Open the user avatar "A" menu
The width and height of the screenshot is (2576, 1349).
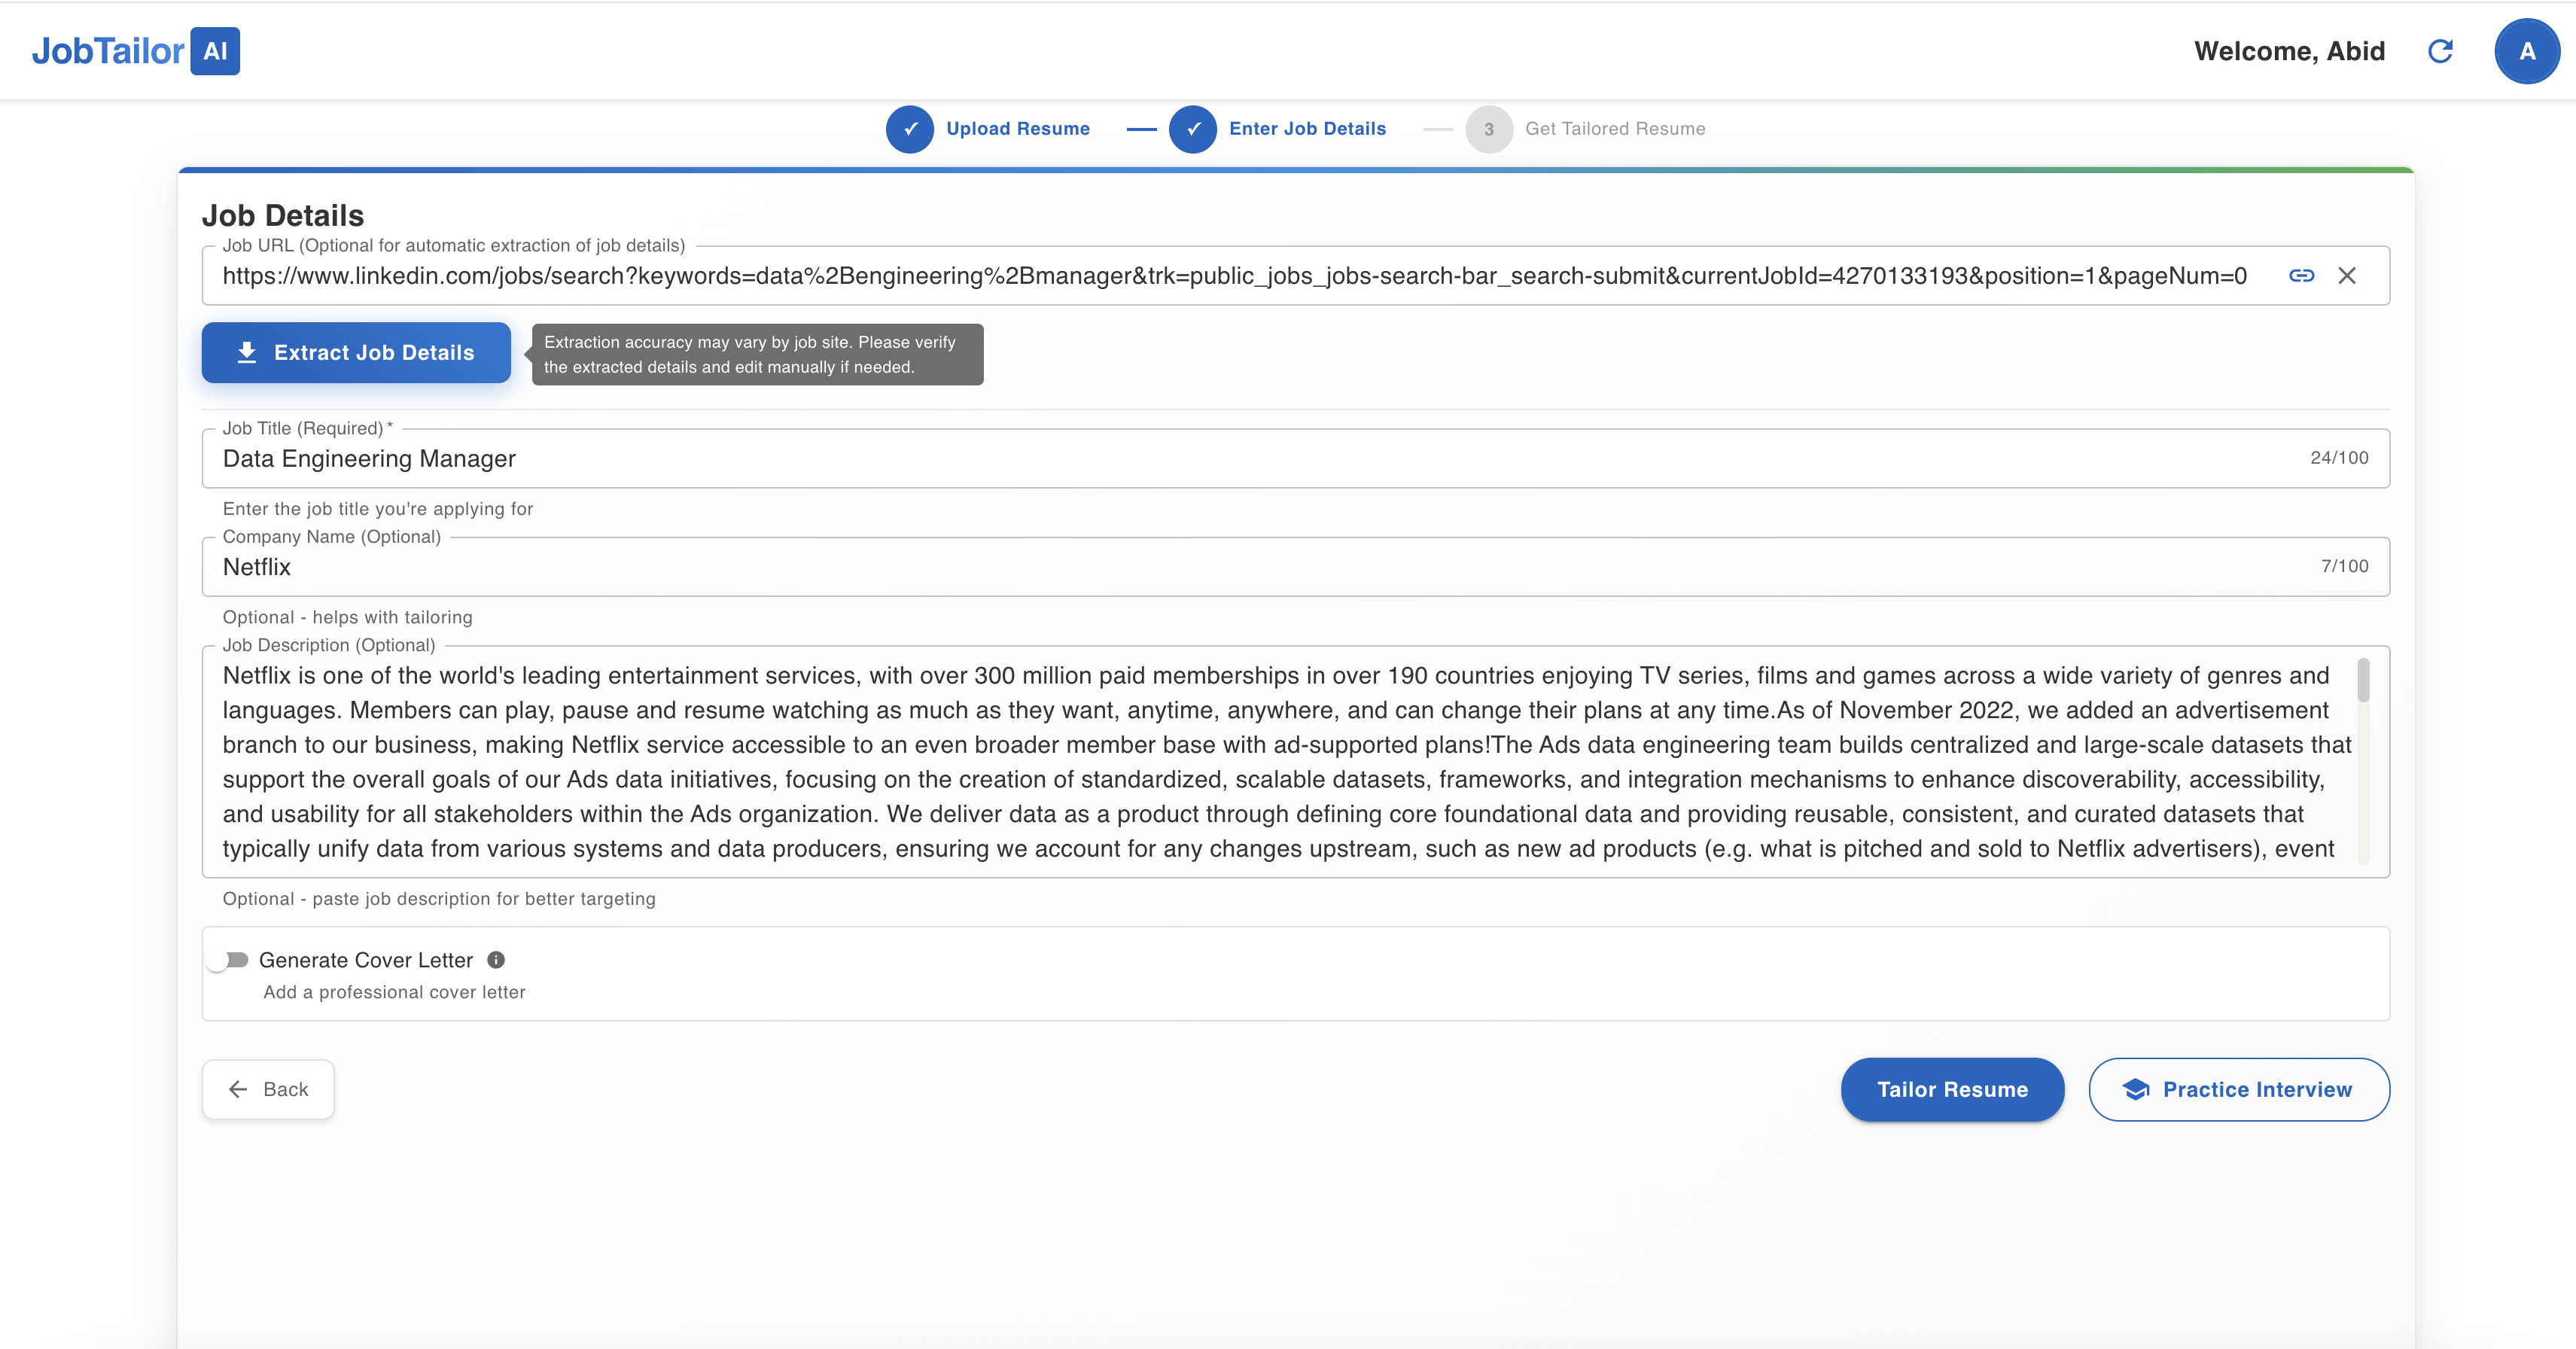tap(2526, 51)
